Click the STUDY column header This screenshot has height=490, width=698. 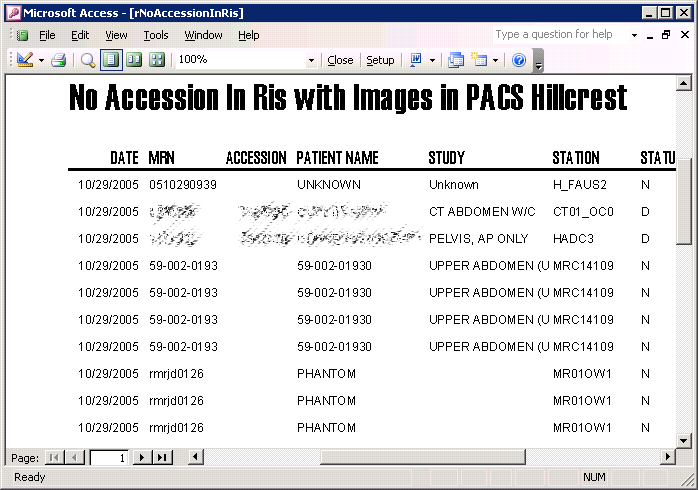pos(446,158)
